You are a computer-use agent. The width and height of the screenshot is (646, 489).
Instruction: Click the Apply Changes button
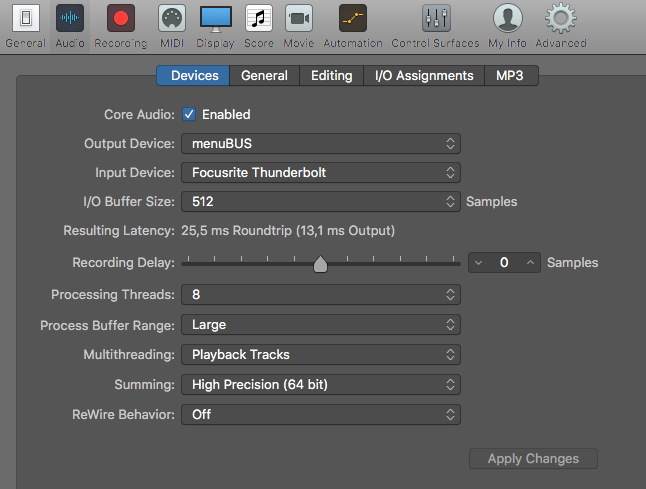tap(533, 459)
